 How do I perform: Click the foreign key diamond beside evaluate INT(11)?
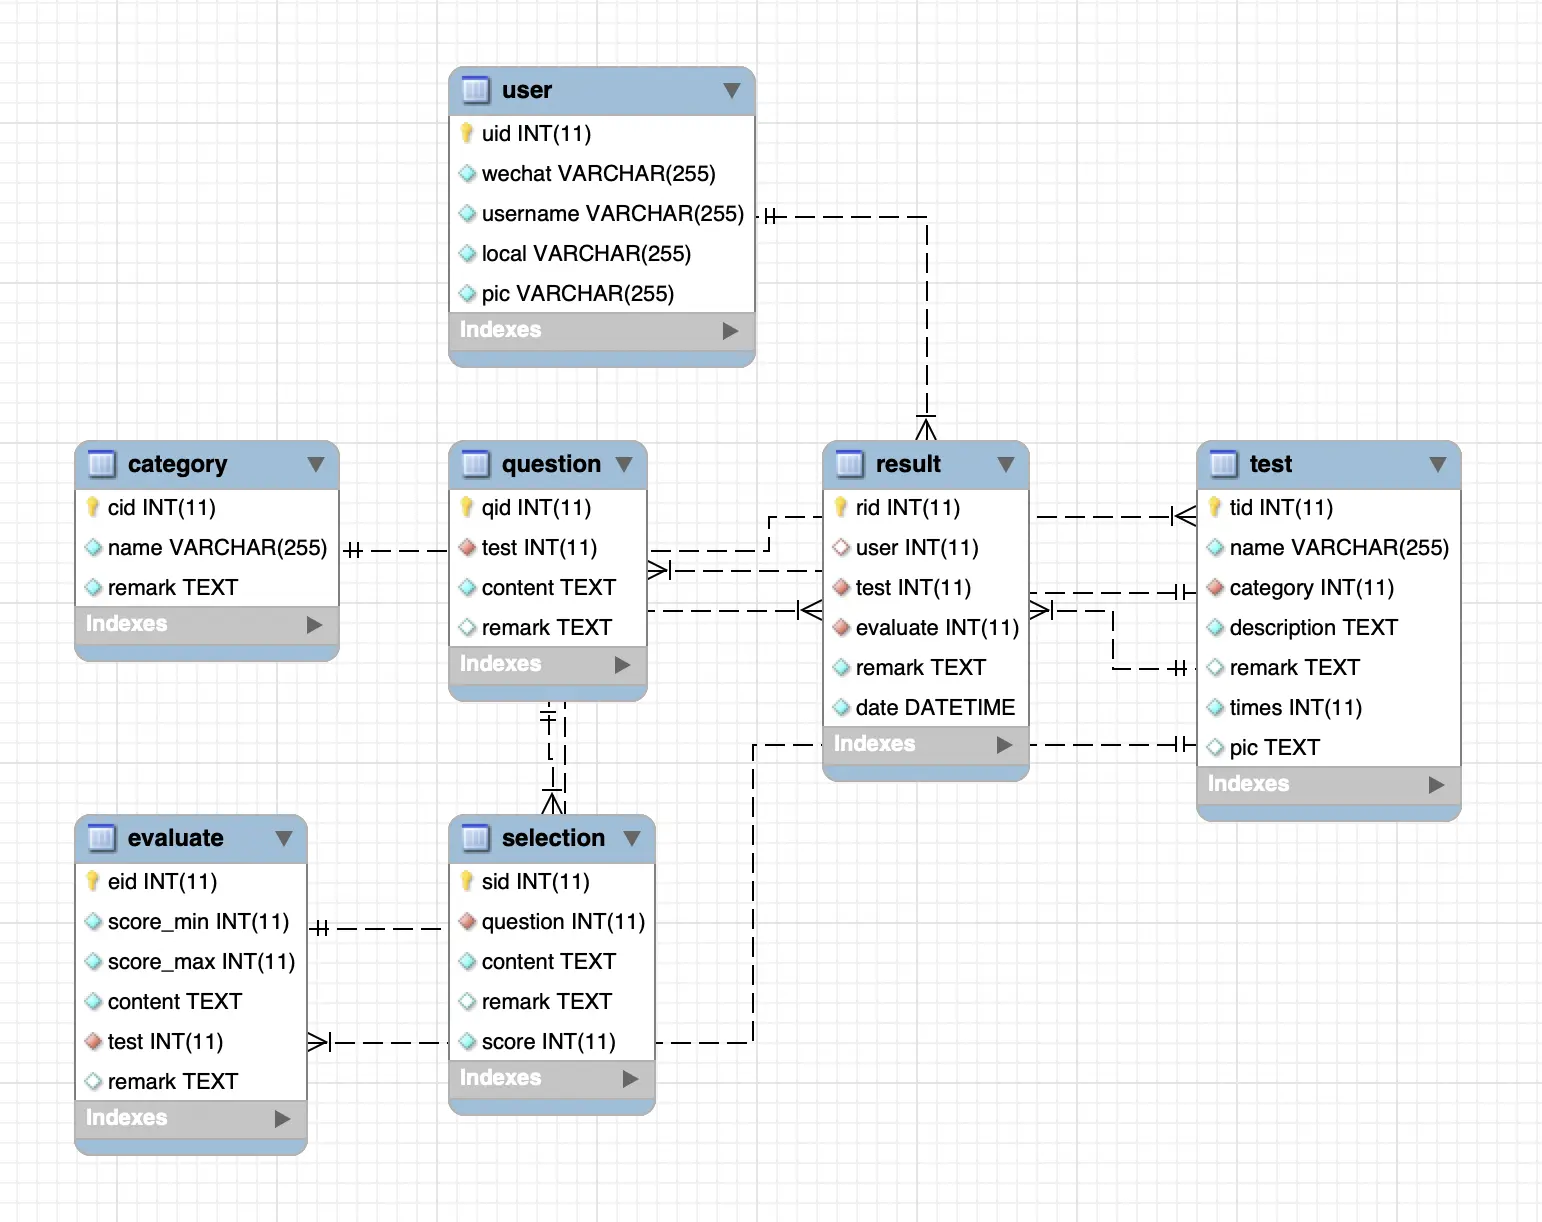[841, 627]
